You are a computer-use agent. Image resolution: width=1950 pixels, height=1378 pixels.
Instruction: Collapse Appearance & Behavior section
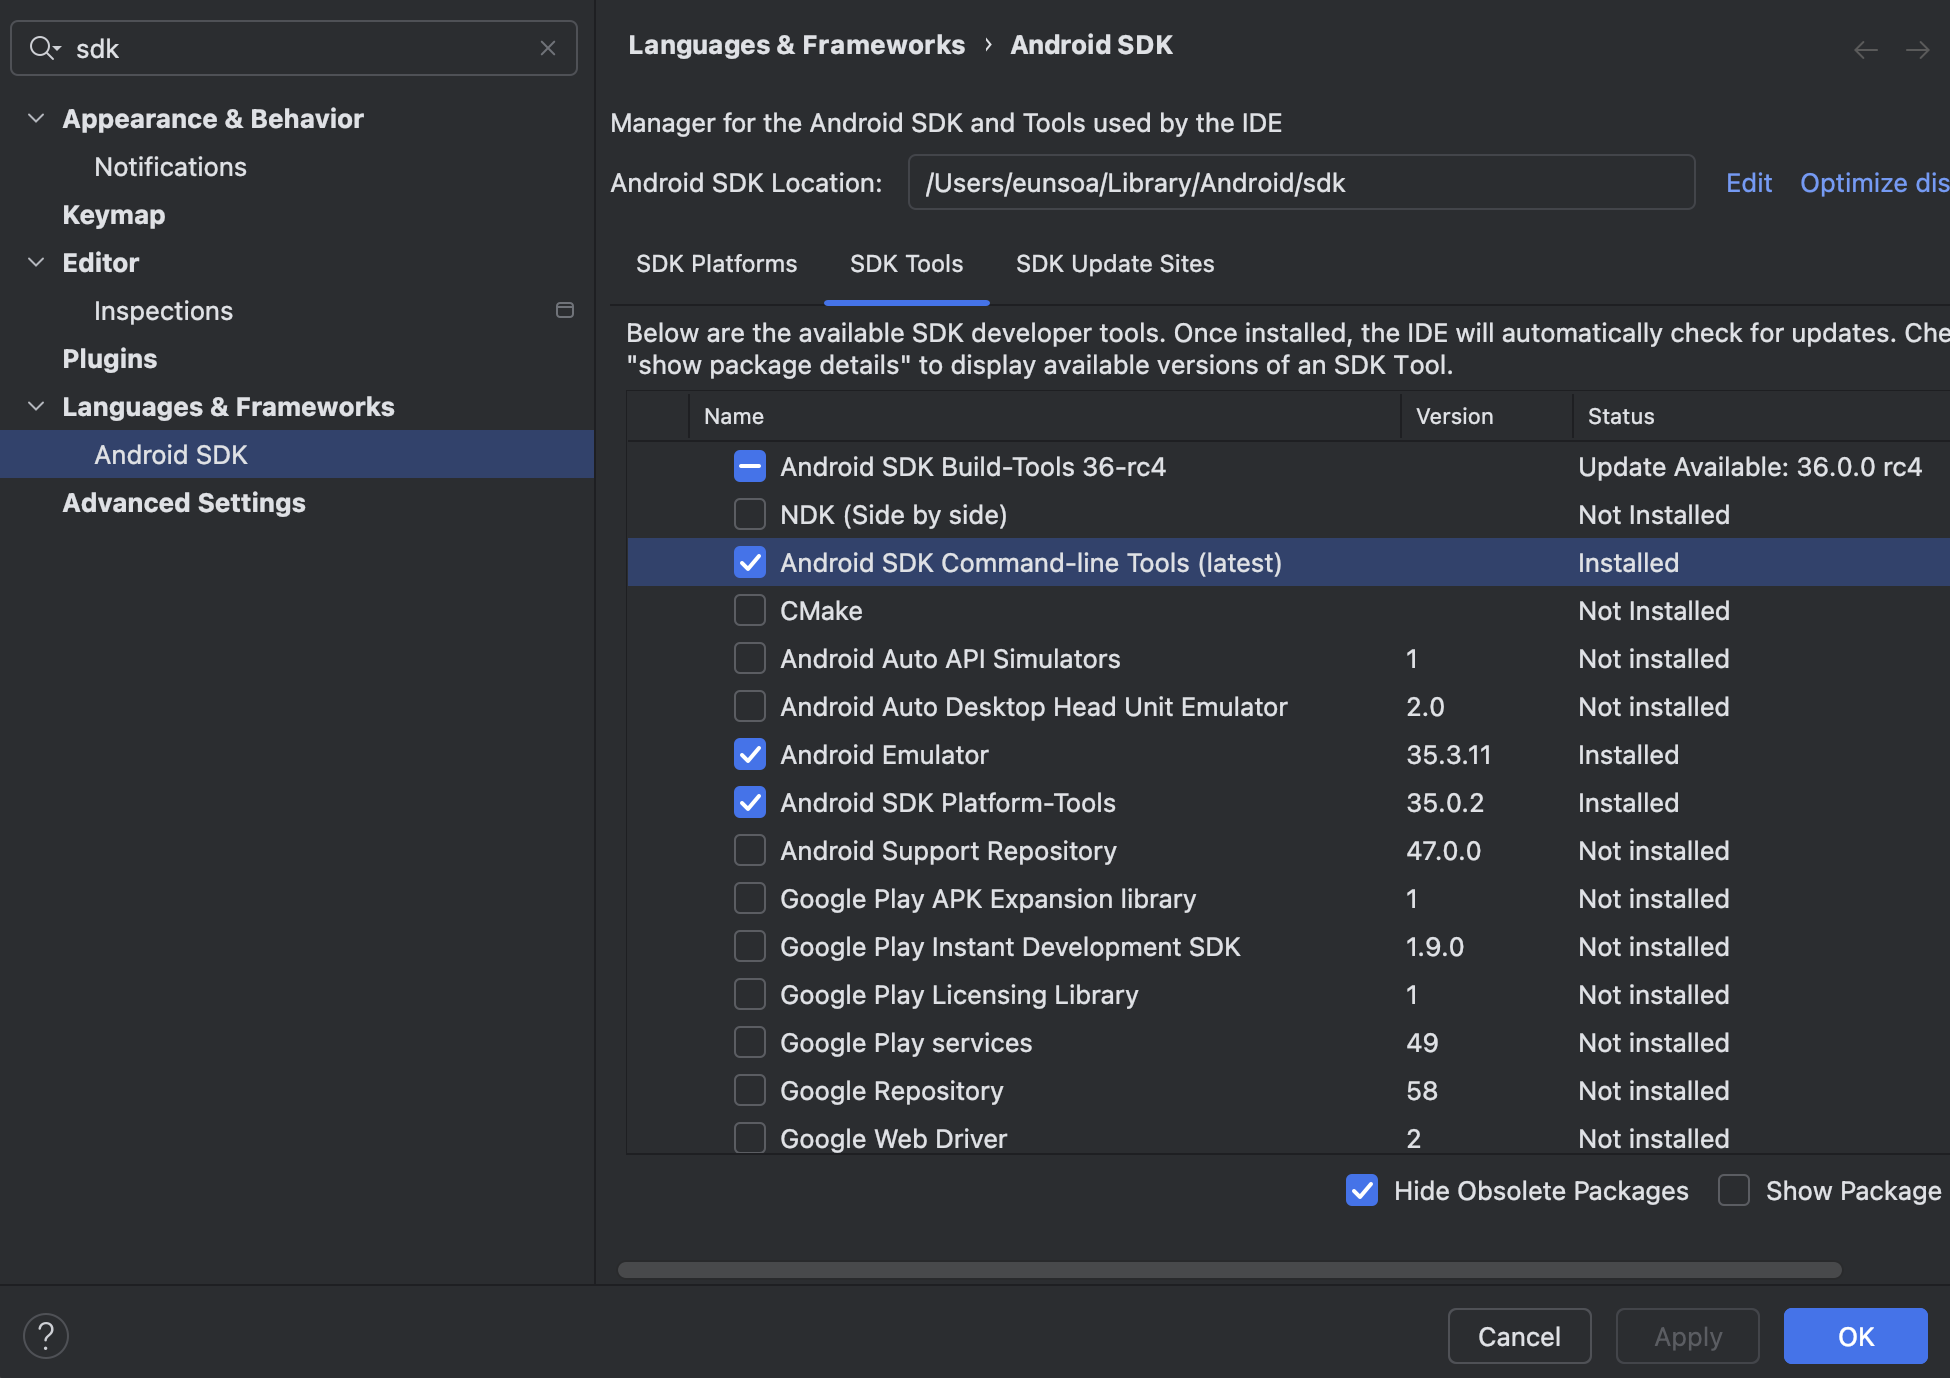tap(36, 118)
